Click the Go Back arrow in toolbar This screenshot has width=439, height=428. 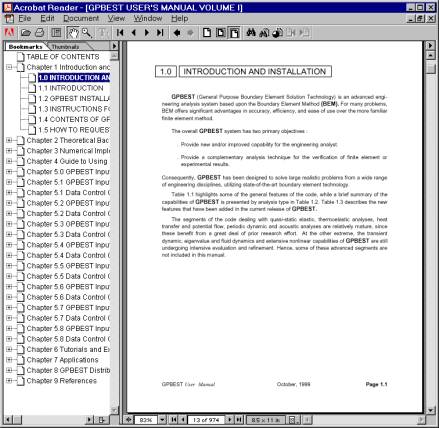[177, 33]
